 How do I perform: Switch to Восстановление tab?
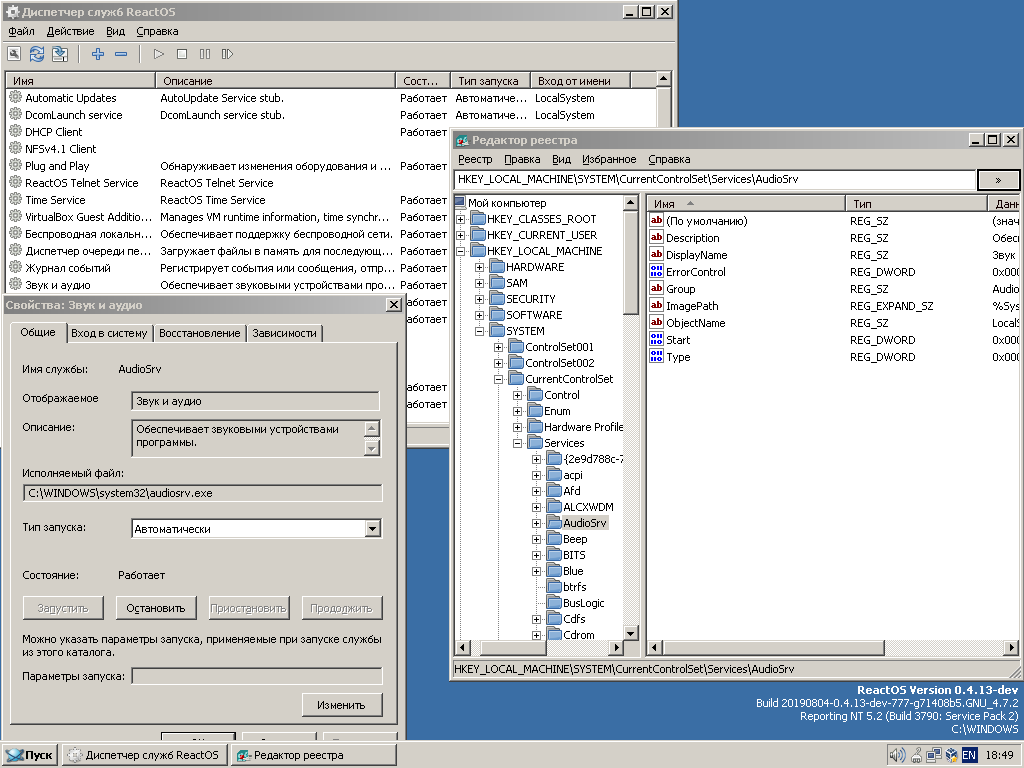tap(200, 333)
